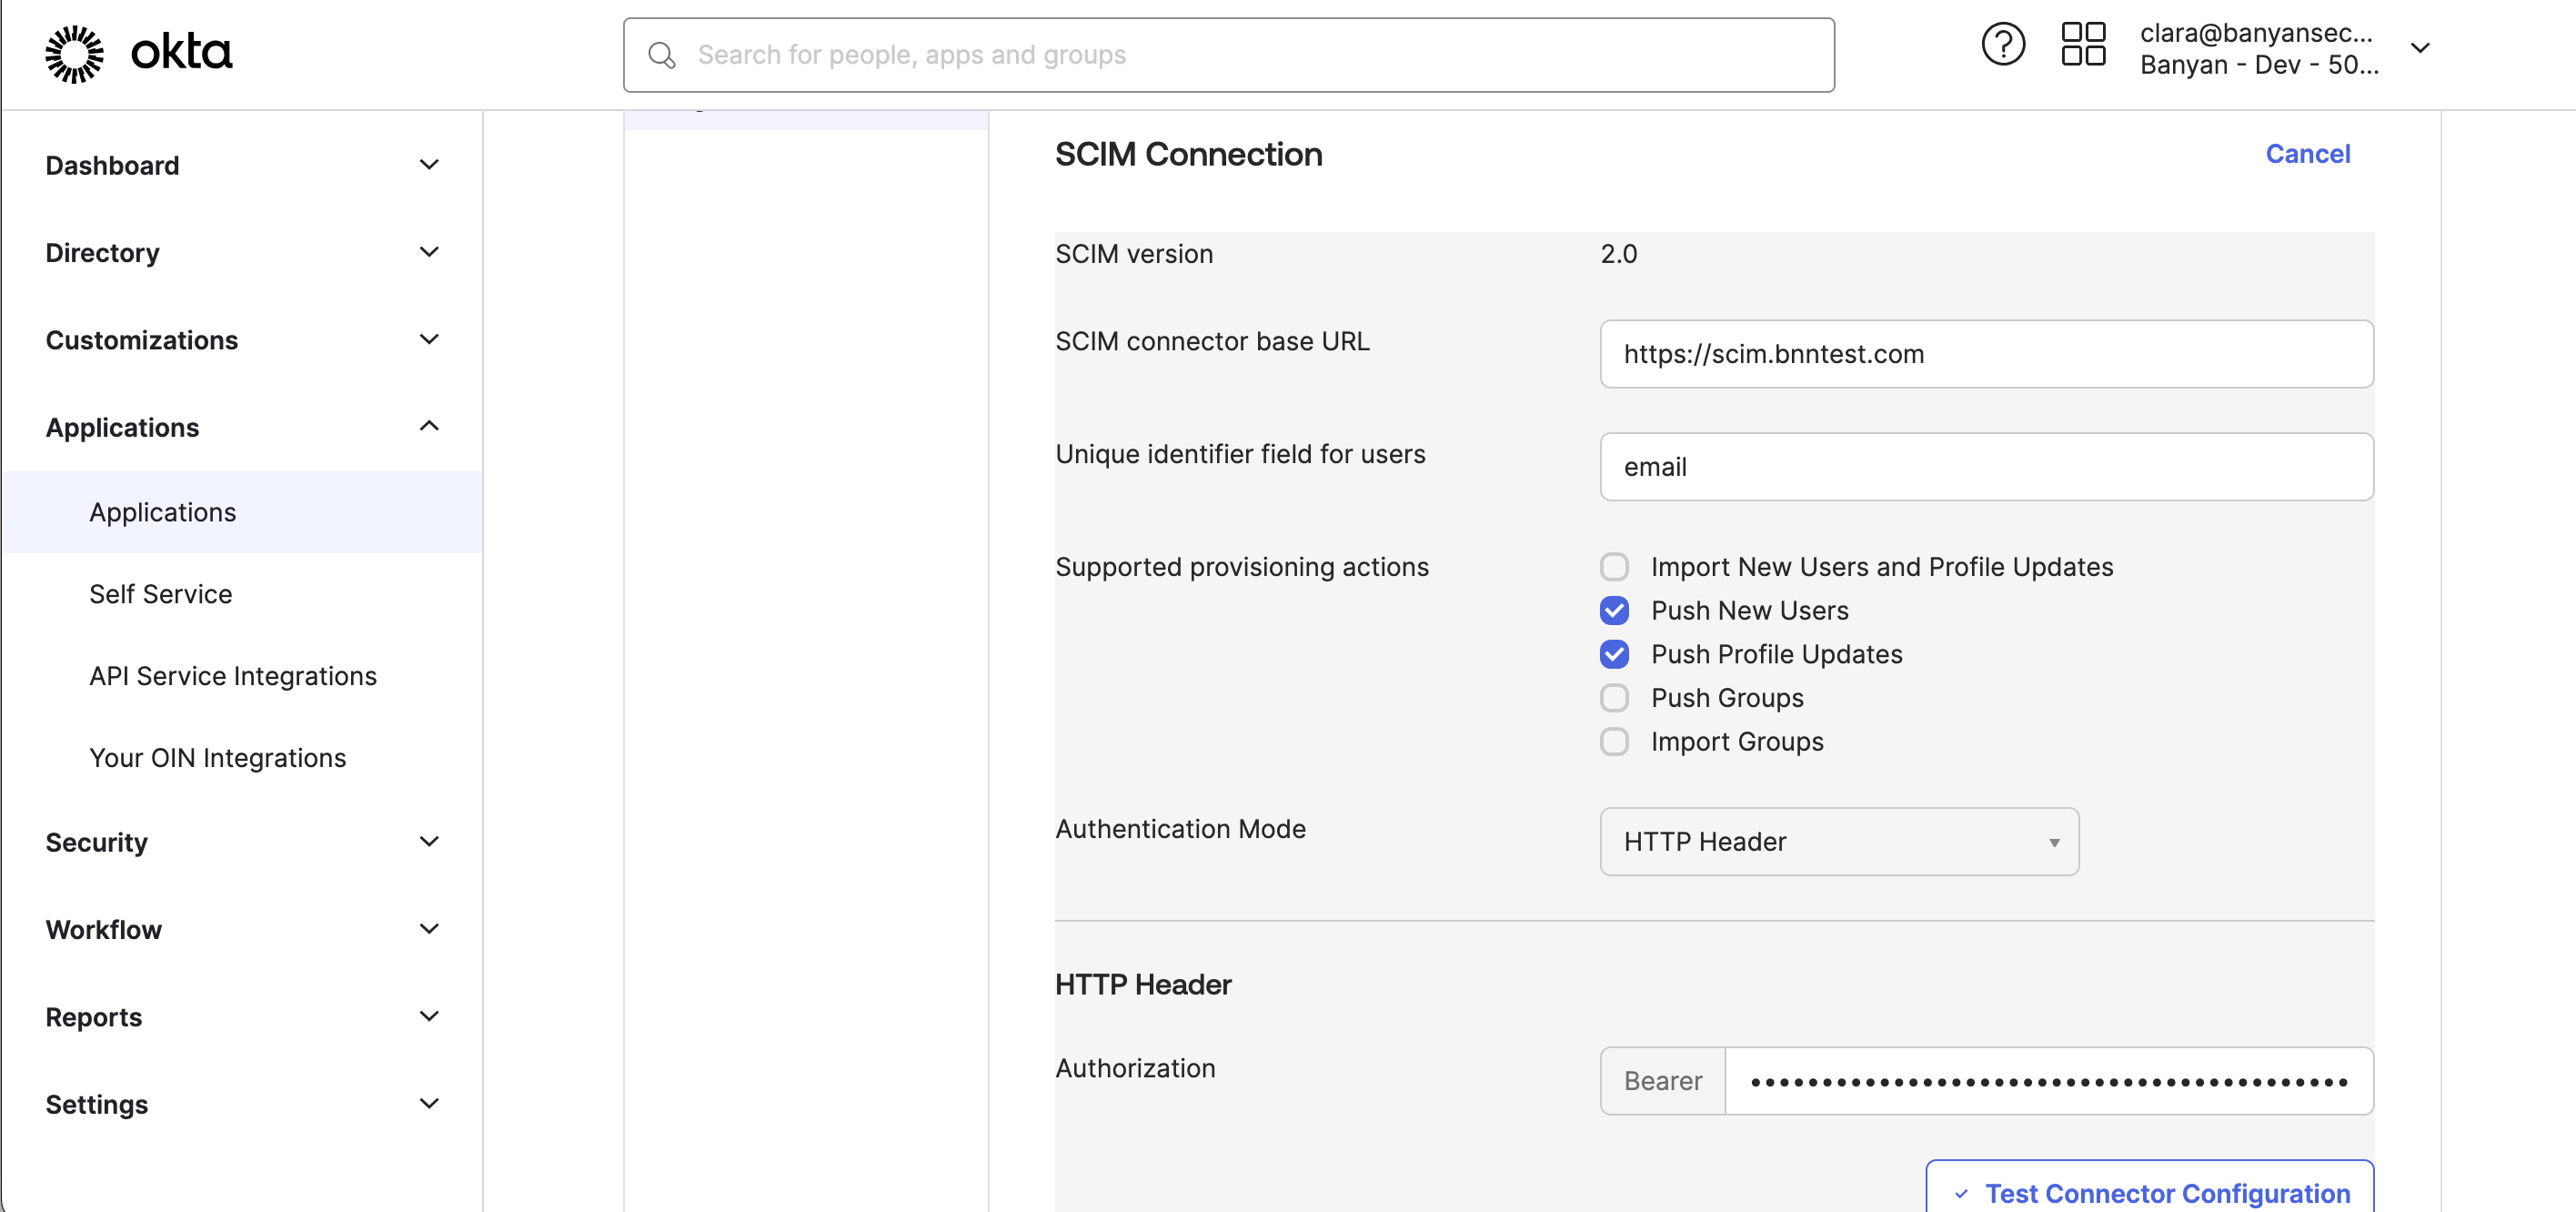Collapse the Applications section chevron
Viewport: 2576px width, 1212px height.
coord(429,427)
